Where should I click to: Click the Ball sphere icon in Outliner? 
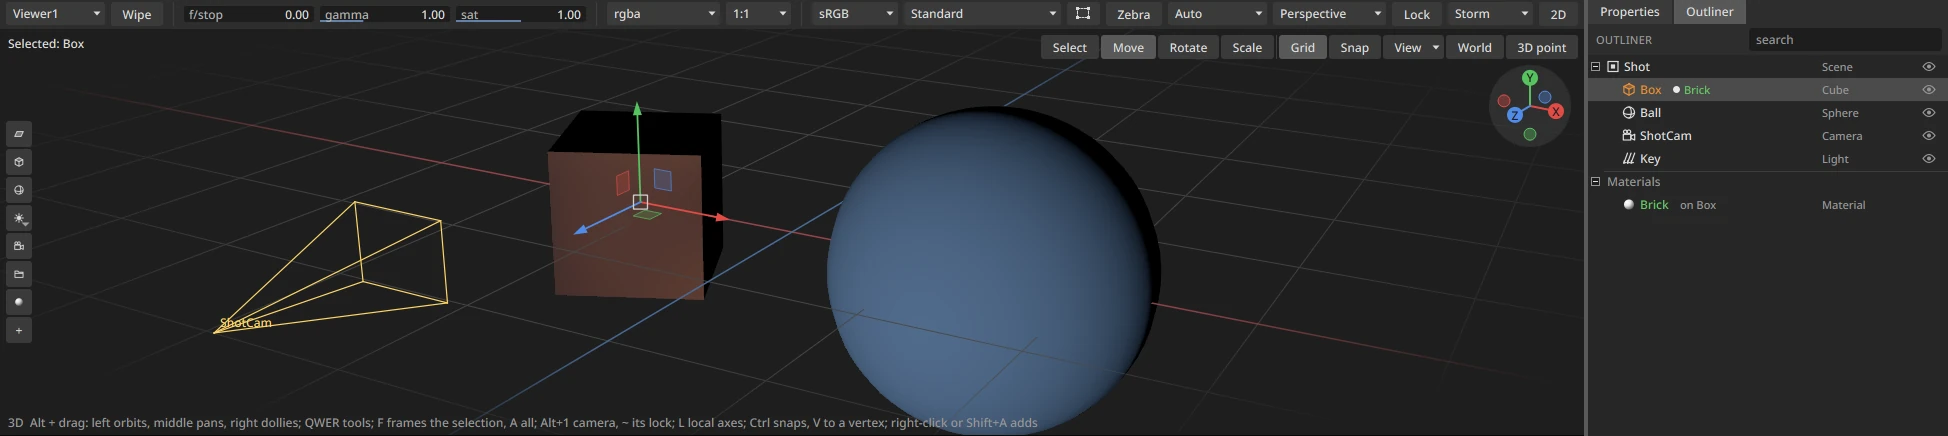point(1629,113)
